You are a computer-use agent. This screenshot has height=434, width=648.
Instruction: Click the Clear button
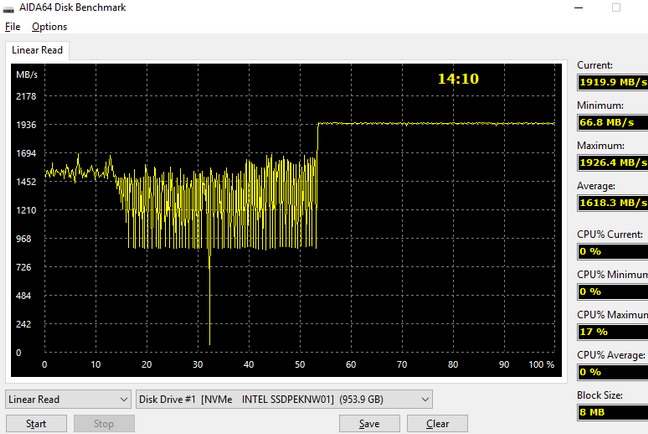(437, 424)
